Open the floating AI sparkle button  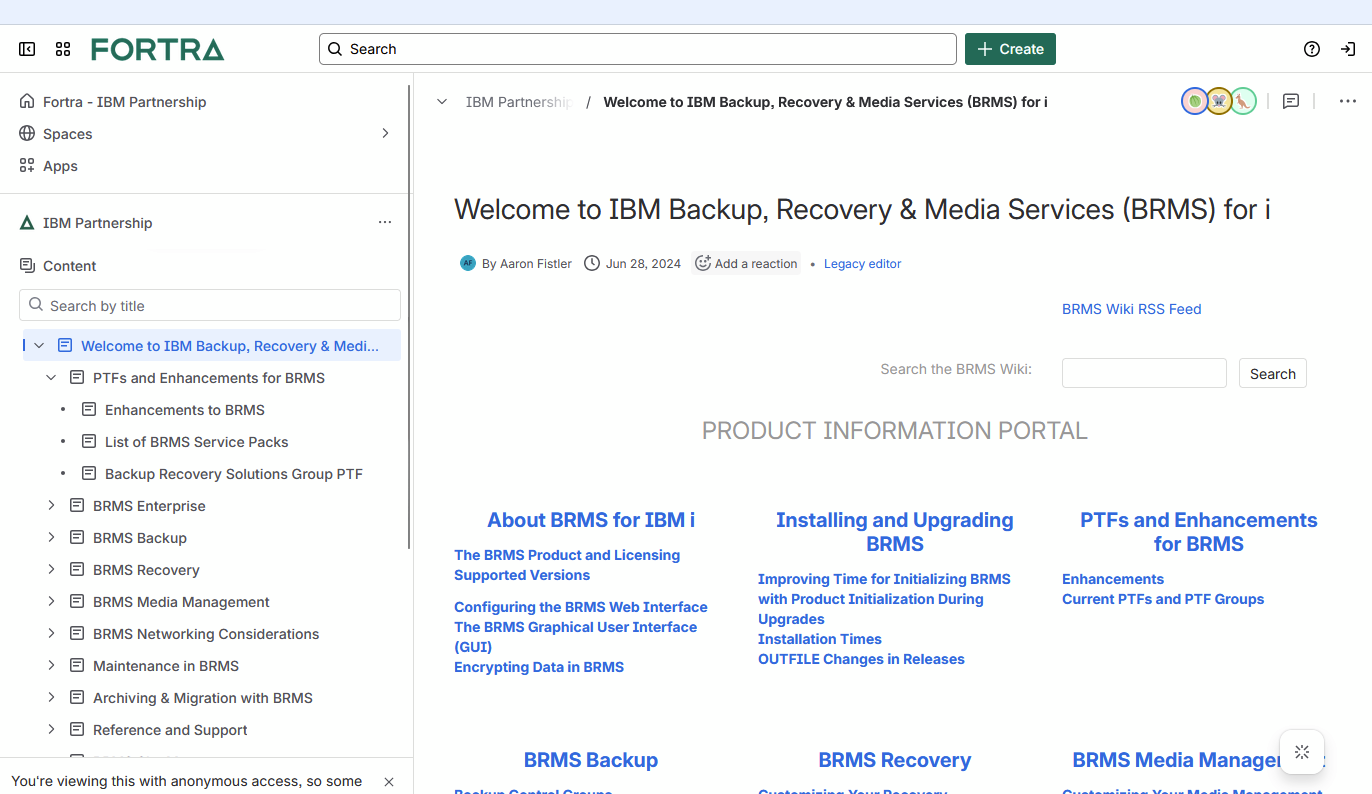point(1301,752)
